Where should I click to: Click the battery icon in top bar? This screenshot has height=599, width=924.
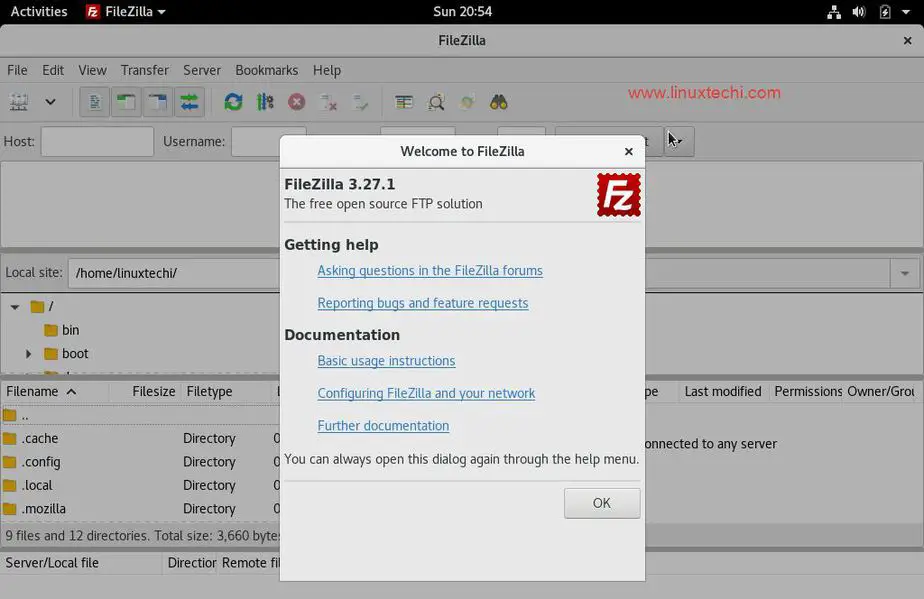click(x=885, y=12)
